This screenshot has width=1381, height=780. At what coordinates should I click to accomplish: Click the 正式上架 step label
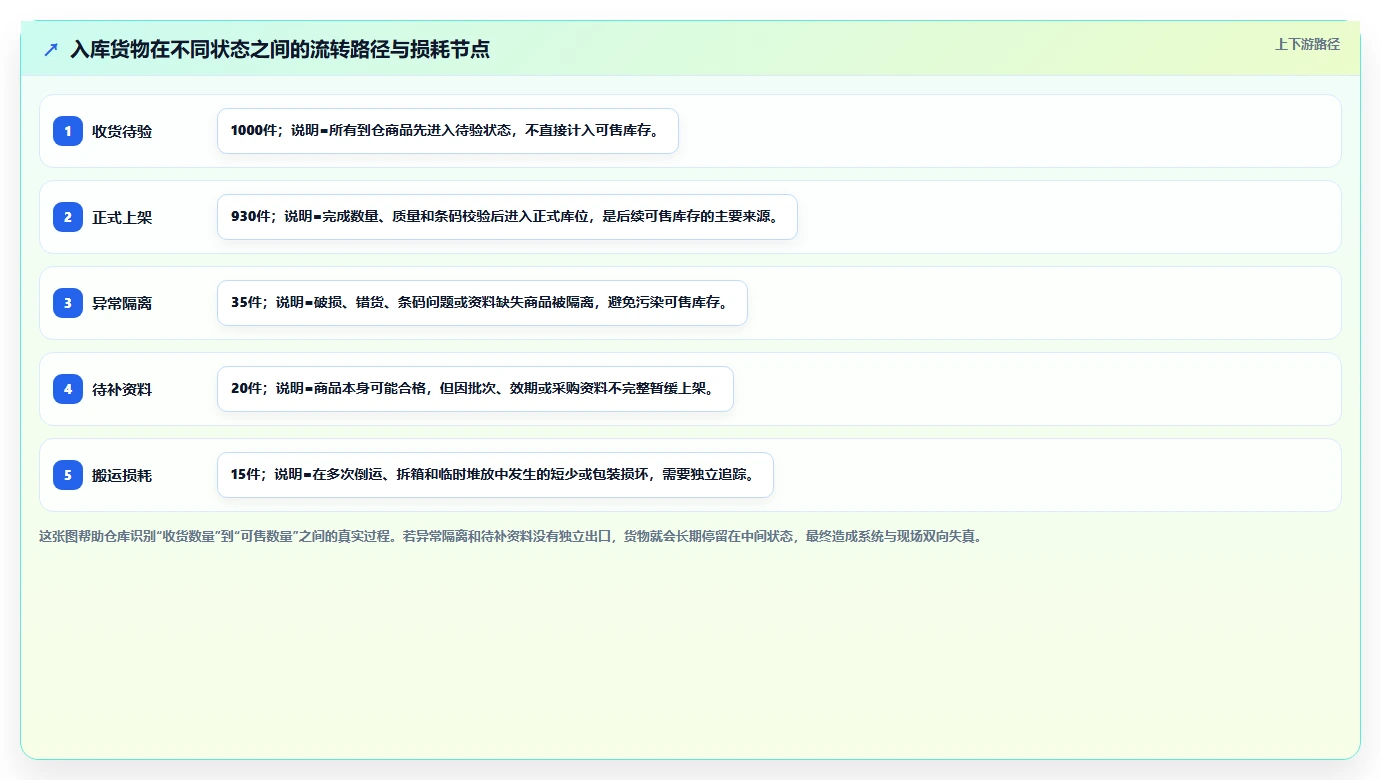click(x=122, y=217)
